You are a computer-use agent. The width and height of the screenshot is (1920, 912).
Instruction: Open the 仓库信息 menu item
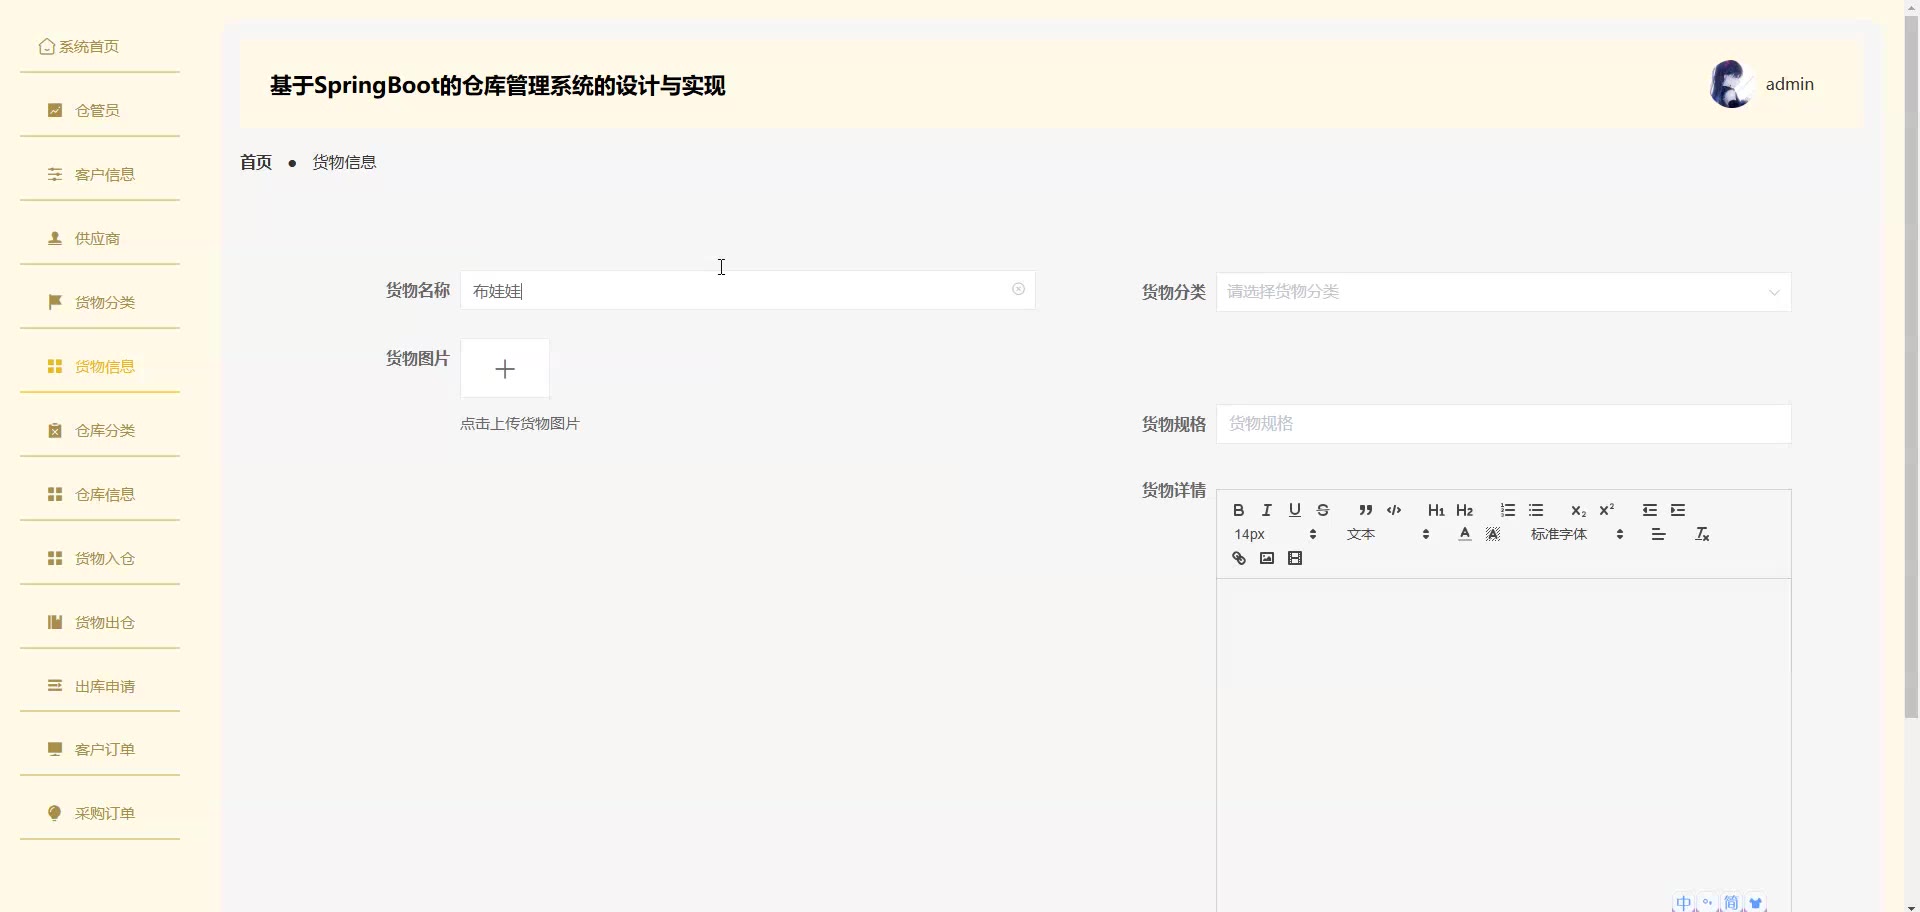pyautogui.click(x=99, y=494)
